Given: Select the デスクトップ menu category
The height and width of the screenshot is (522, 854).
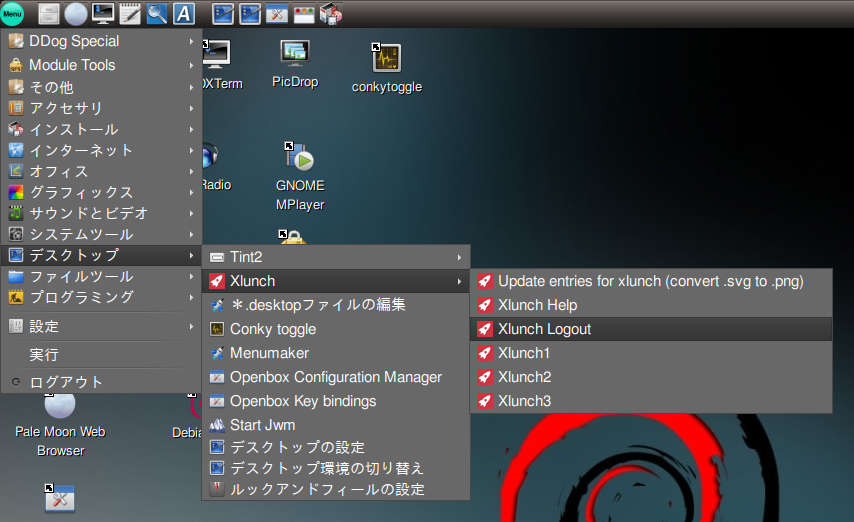Looking at the screenshot, I should (102, 256).
